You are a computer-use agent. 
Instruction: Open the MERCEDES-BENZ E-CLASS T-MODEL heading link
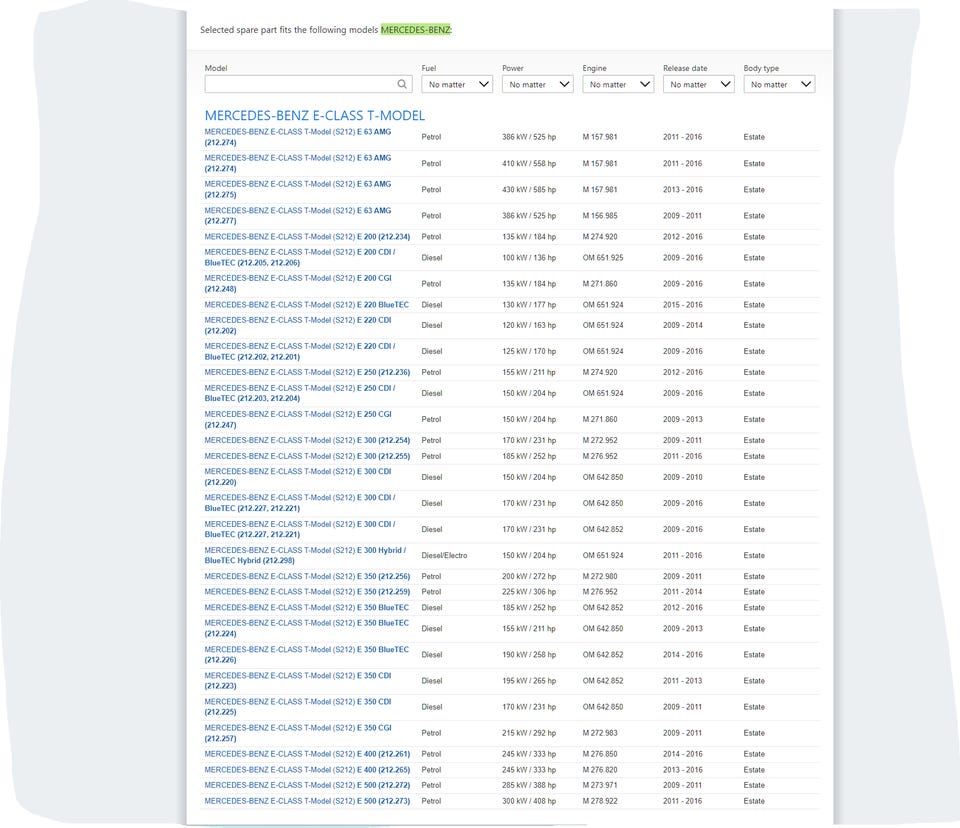(x=314, y=115)
